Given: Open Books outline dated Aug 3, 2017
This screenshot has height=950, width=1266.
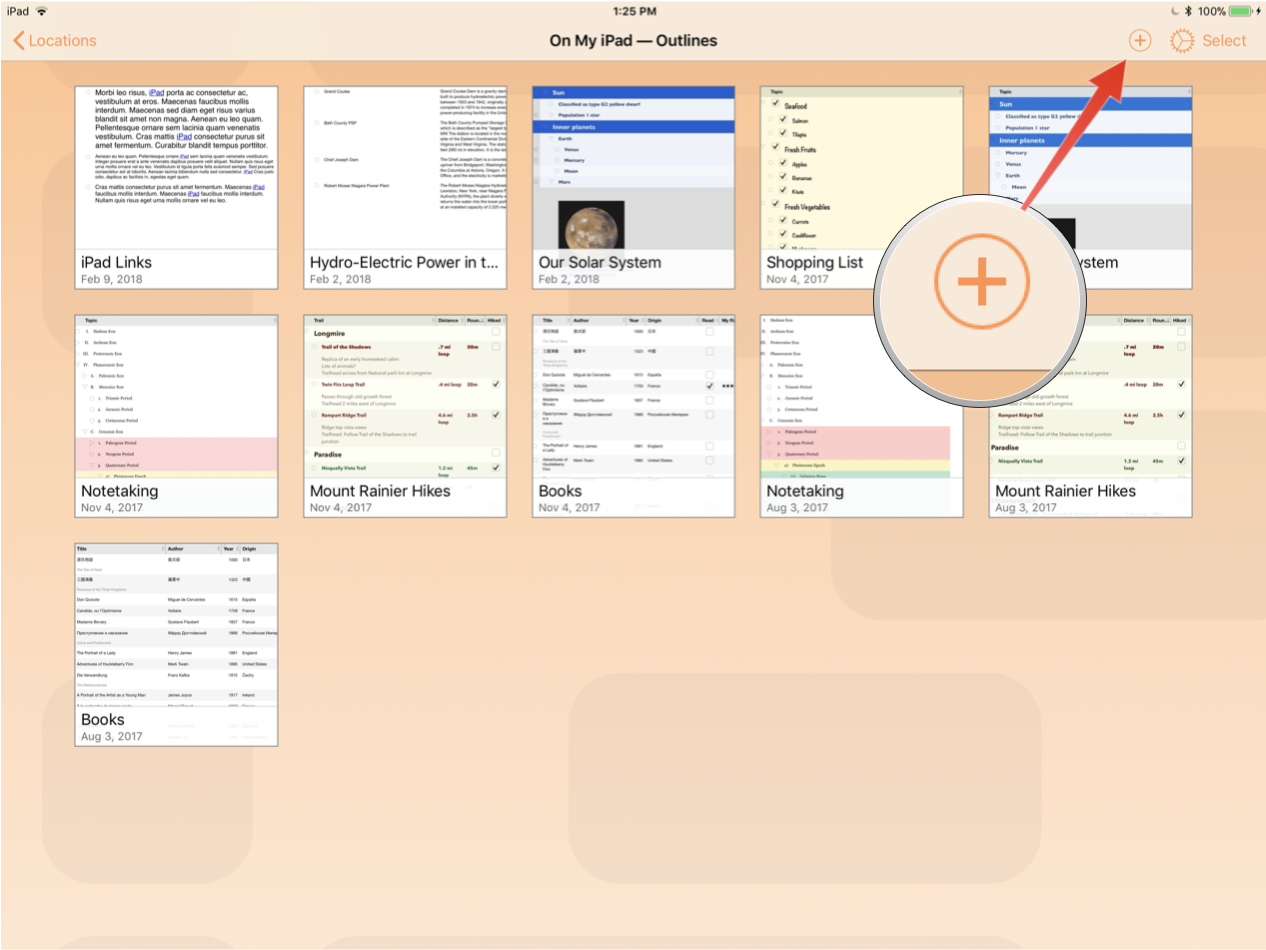Looking at the screenshot, I should coord(176,644).
